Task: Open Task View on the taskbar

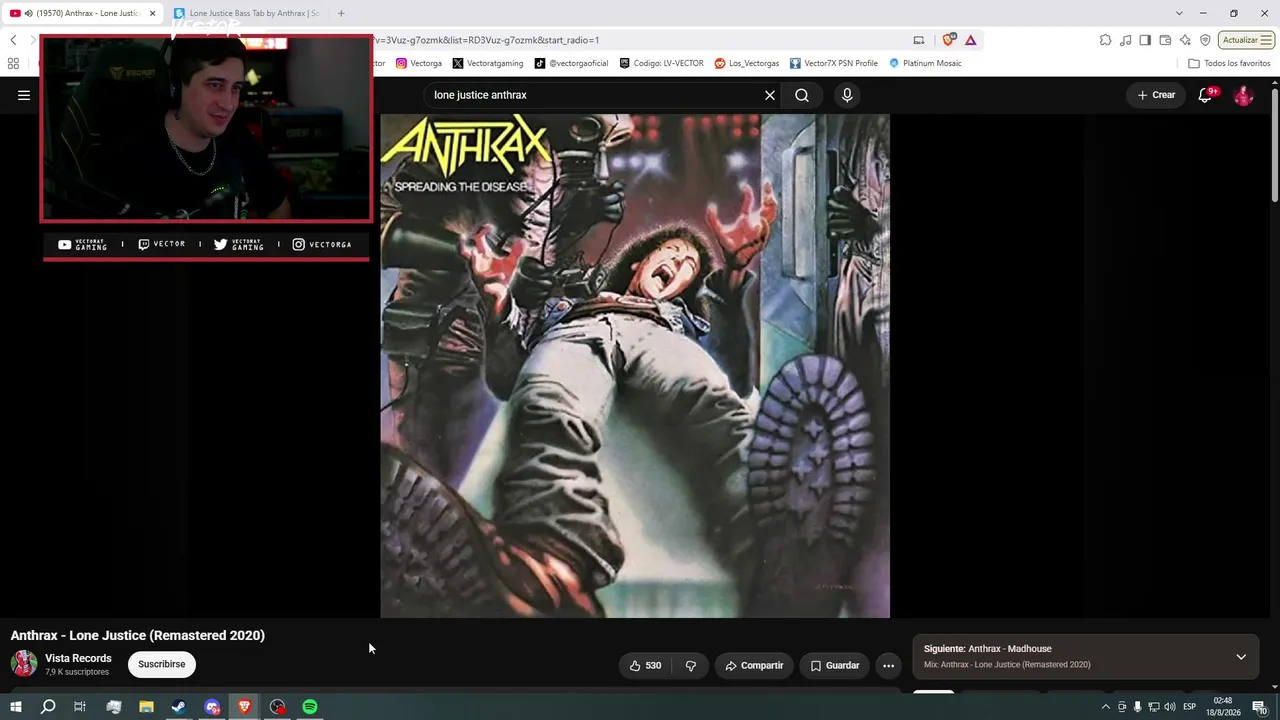Action: pos(80,707)
